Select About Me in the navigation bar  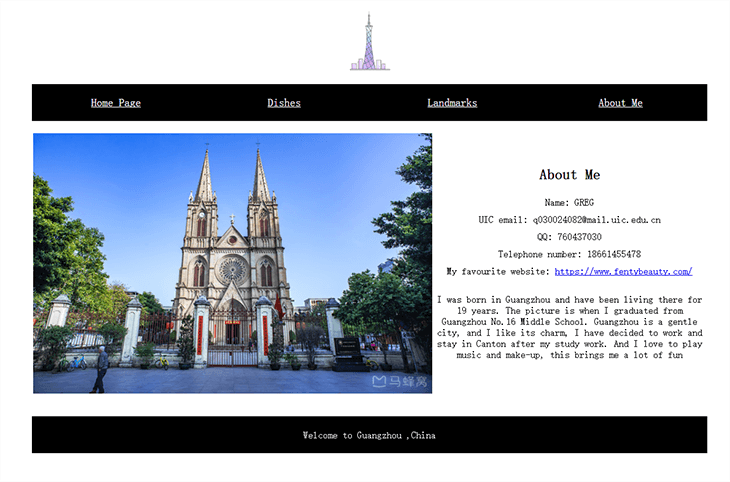click(620, 103)
